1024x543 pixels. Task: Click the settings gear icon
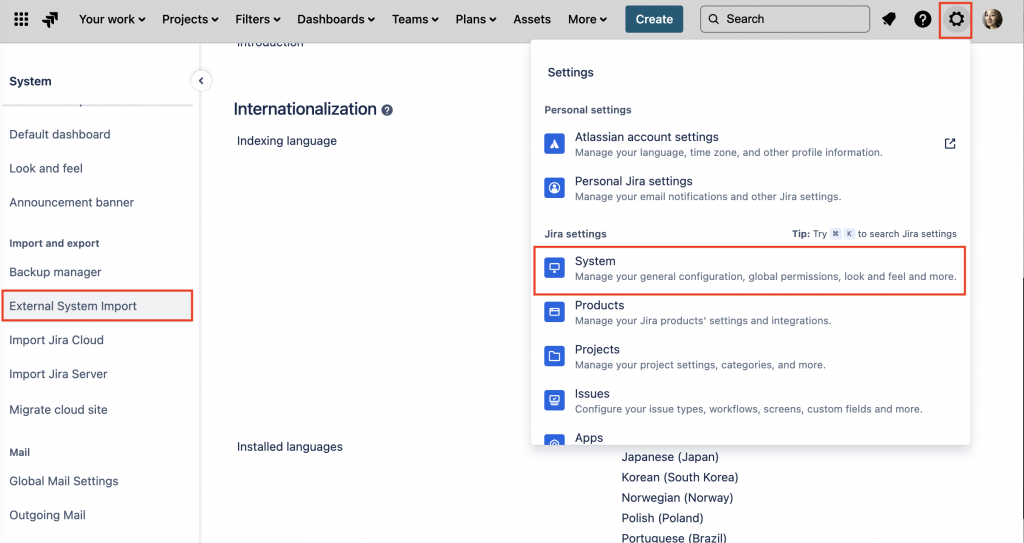pyautogui.click(x=956, y=19)
